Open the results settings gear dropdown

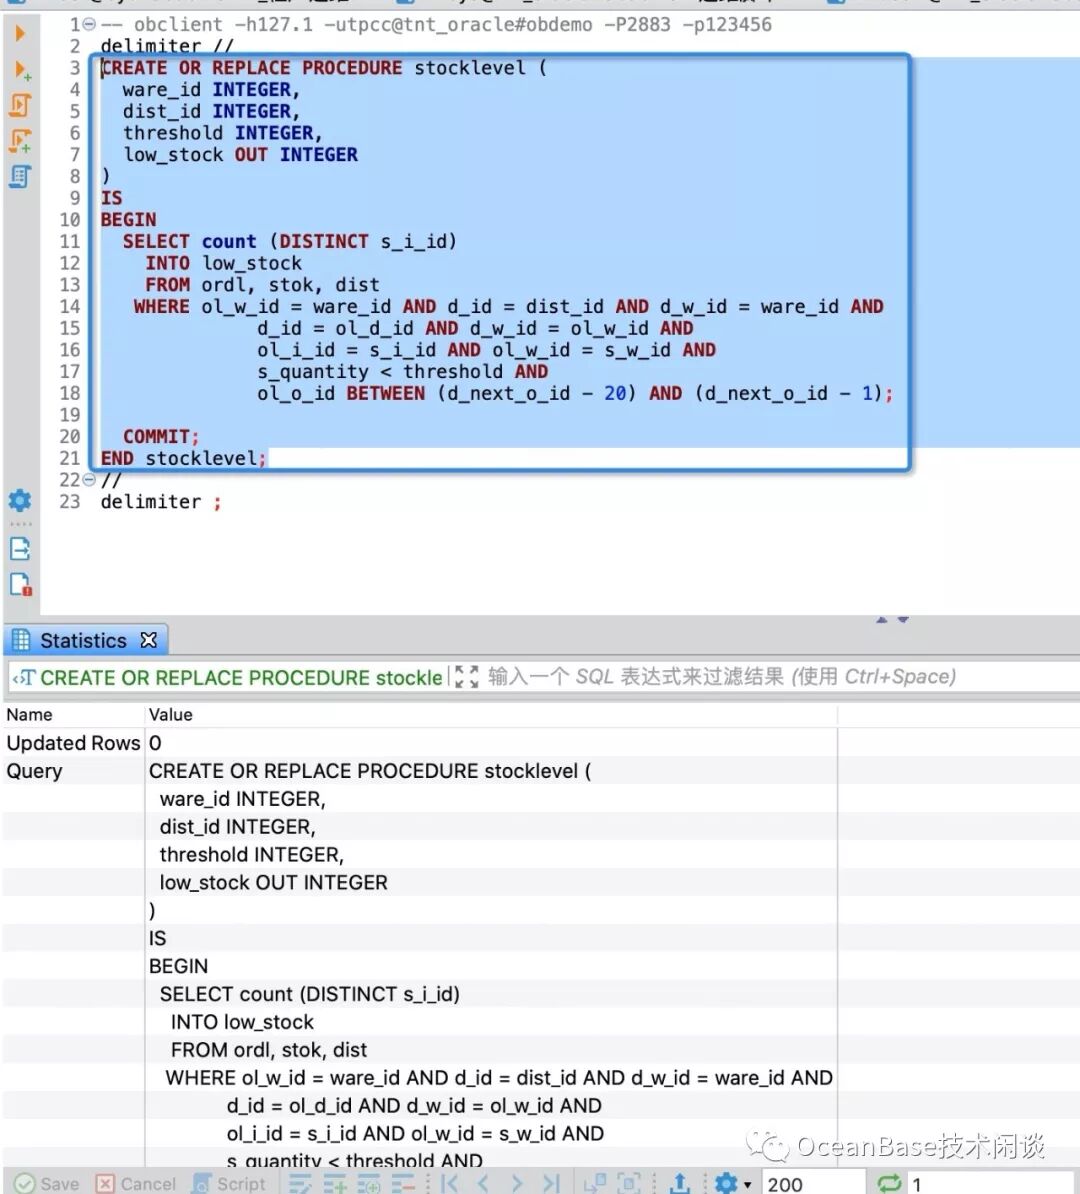tap(733, 1183)
